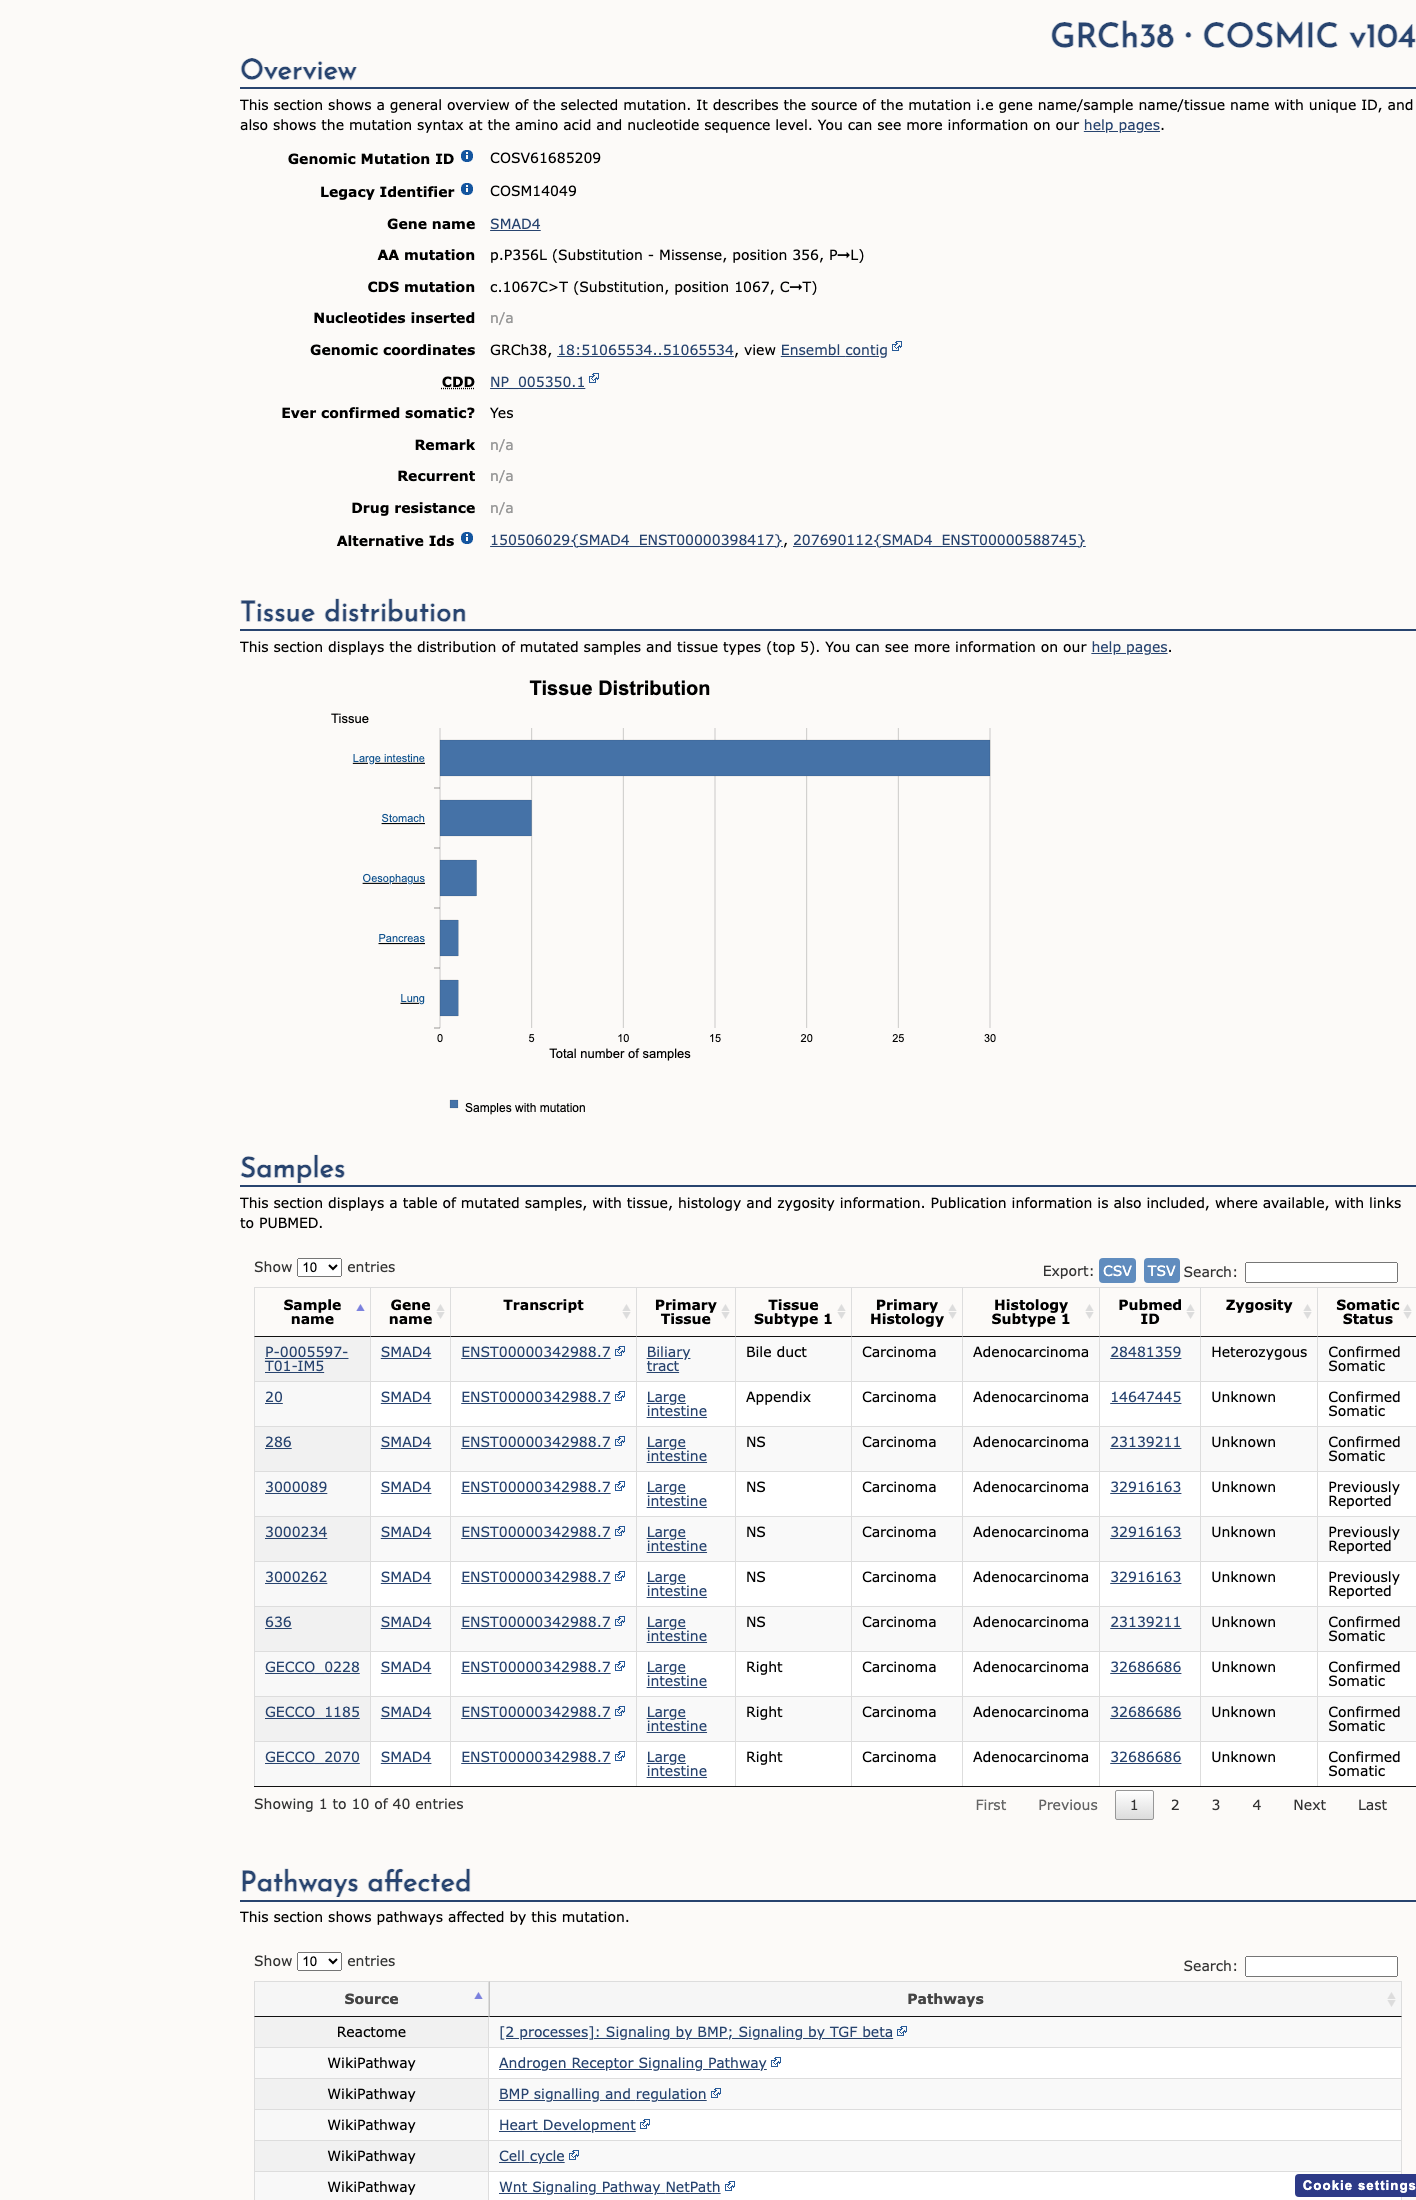Sort samples by Primary Tissue column
This screenshot has height=2200, width=1416.
[x=686, y=1312]
